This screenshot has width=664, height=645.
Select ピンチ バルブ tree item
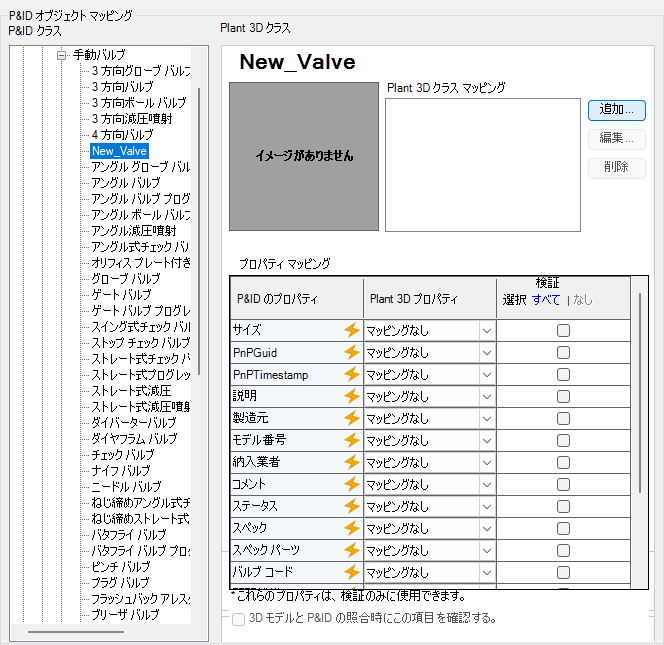(121, 567)
